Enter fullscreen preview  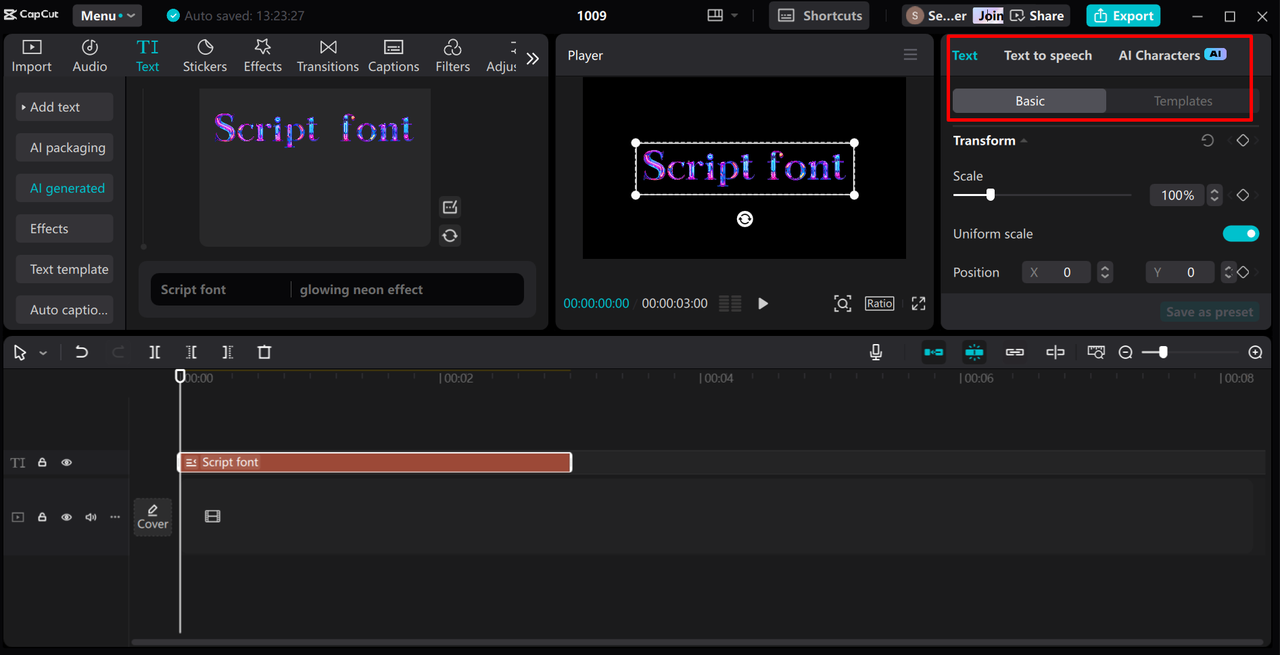pos(918,303)
